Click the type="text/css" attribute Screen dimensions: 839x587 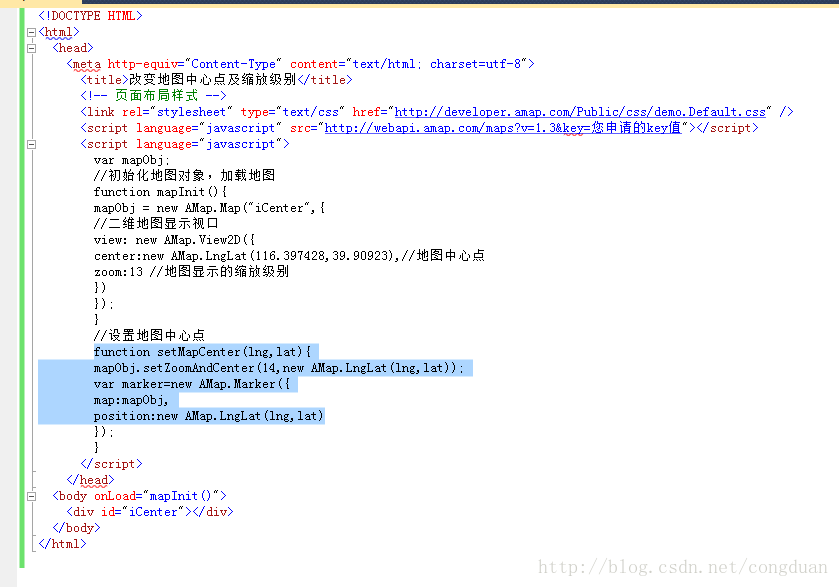[x=292, y=112]
